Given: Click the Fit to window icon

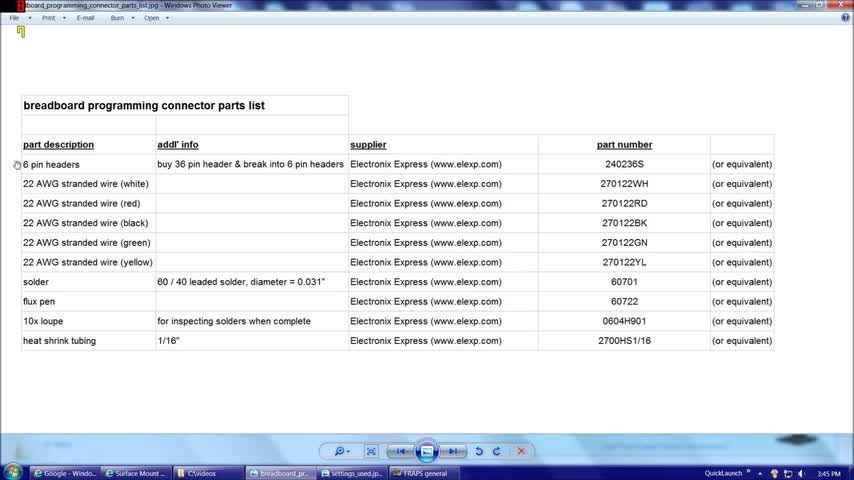Looking at the screenshot, I should click(x=371, y=451).
